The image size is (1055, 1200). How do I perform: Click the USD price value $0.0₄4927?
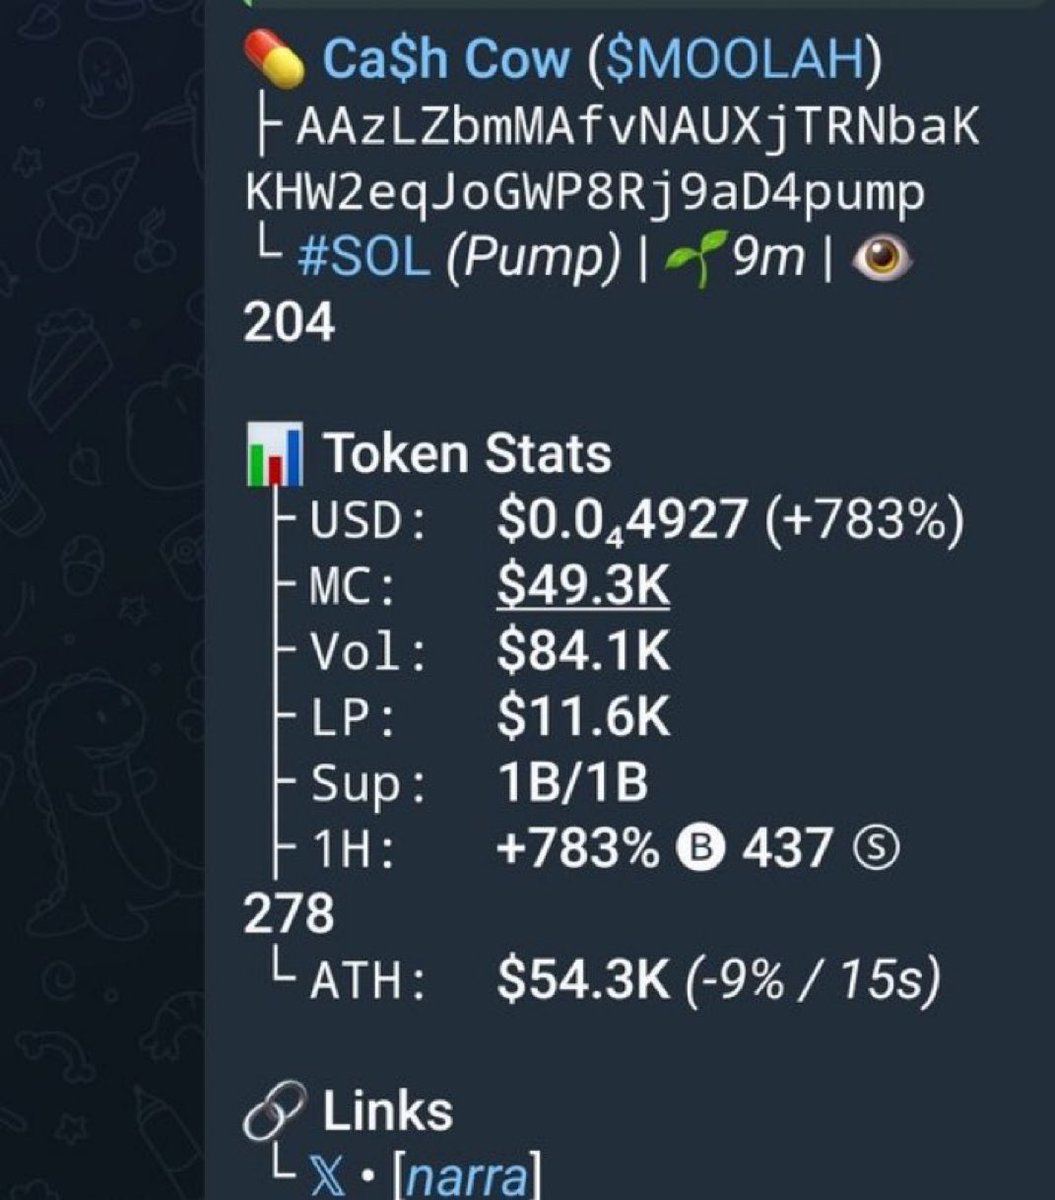point(622,522)
